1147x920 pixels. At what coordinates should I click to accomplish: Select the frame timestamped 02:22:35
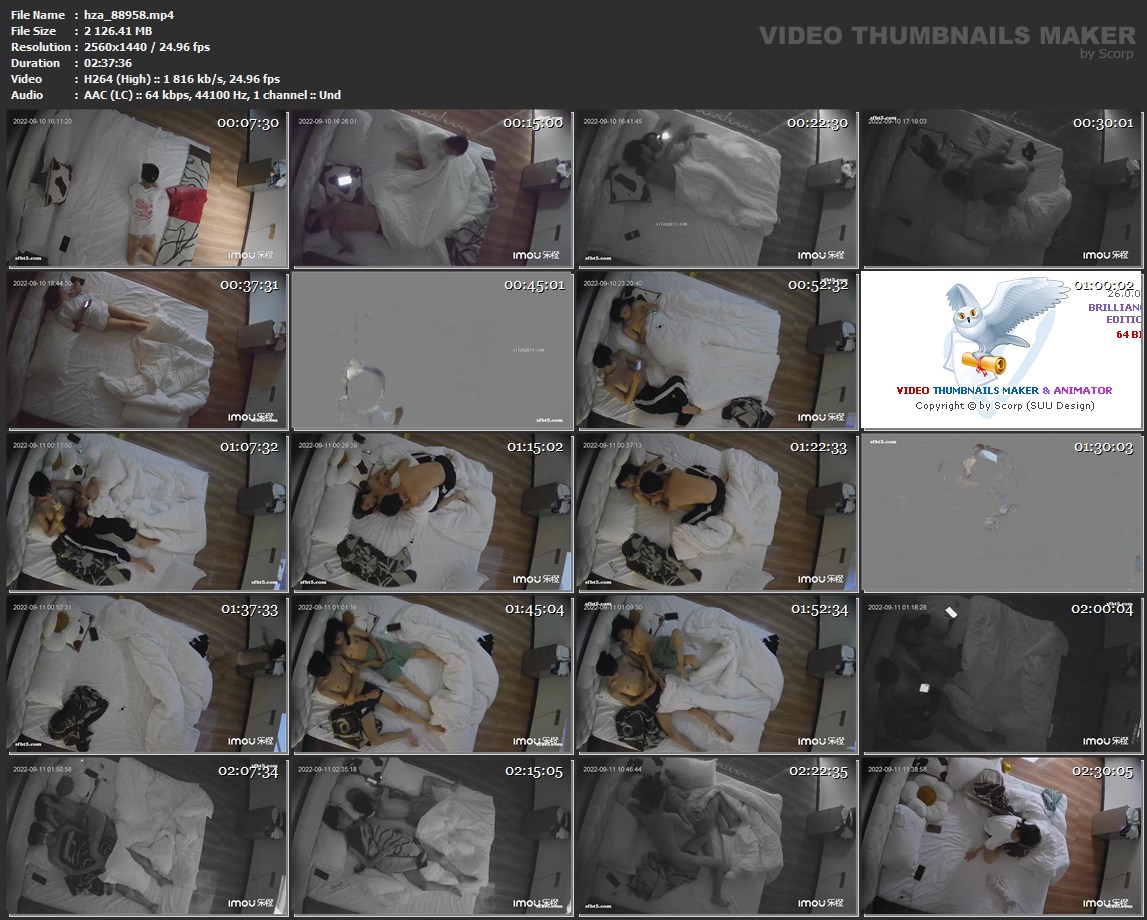[717, 837]
